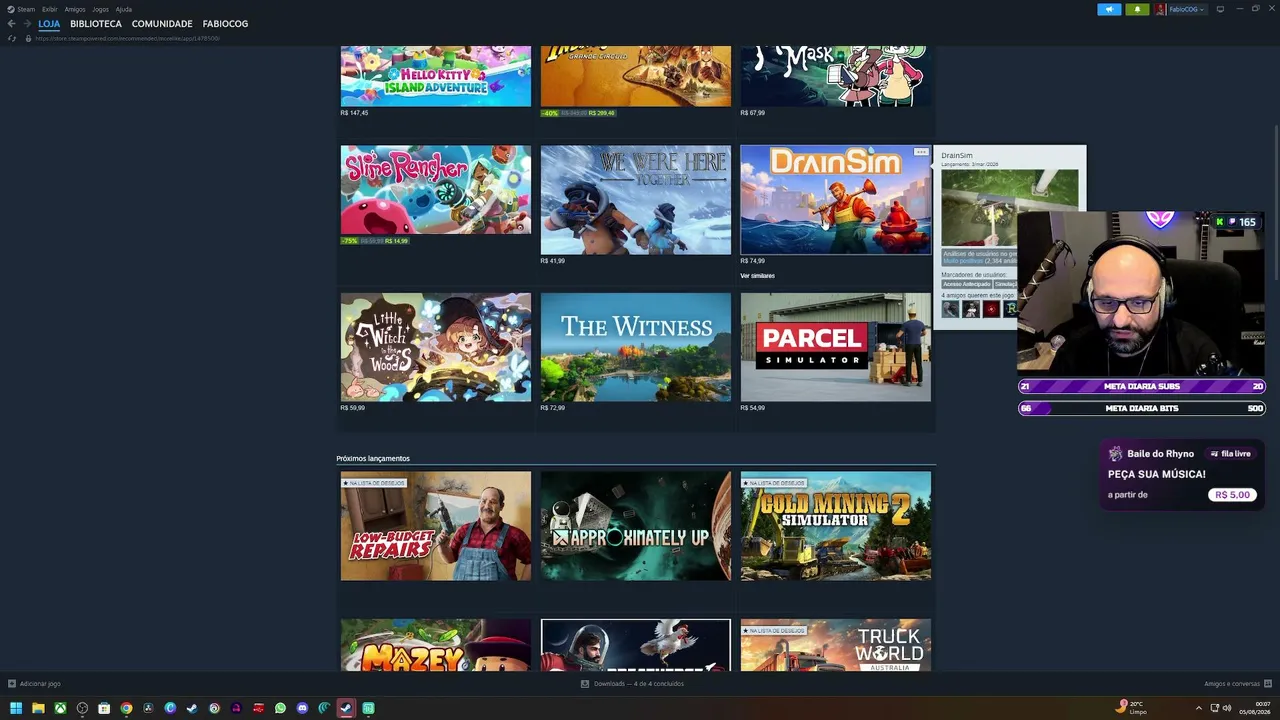The image size is (1280, 720).
Task: Enter Big Picture mode via monitor icon
Action: click(1220, 9)
